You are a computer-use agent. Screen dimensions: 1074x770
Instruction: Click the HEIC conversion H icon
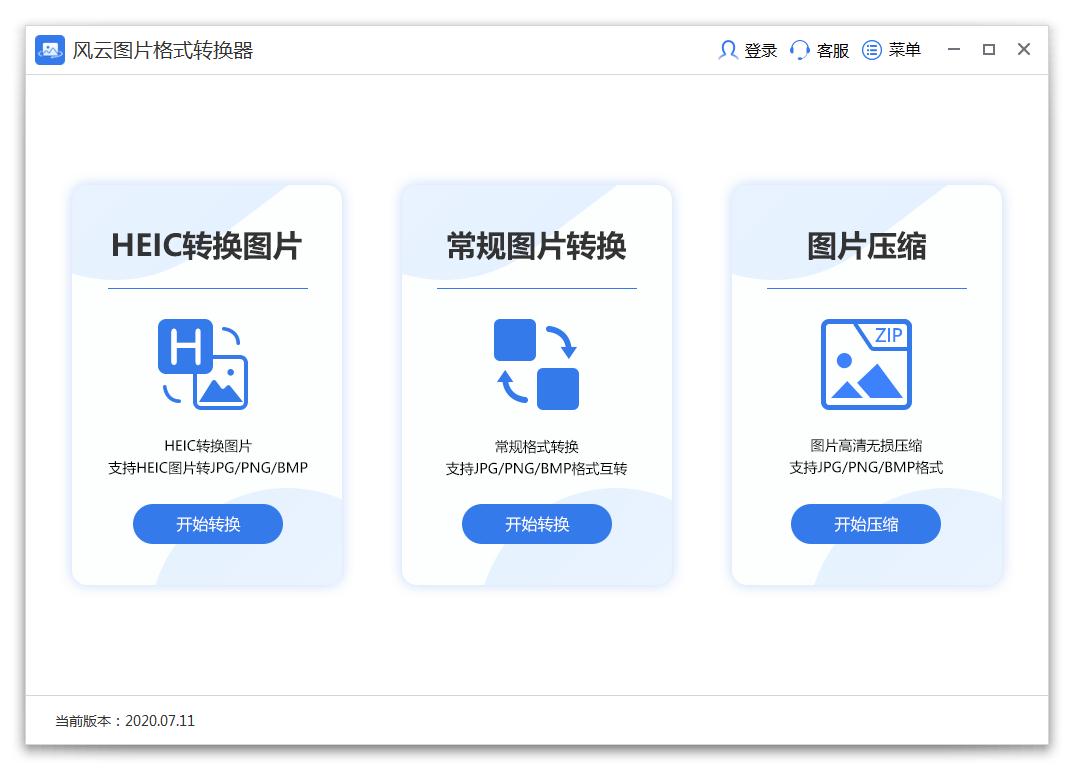point(203,364)
